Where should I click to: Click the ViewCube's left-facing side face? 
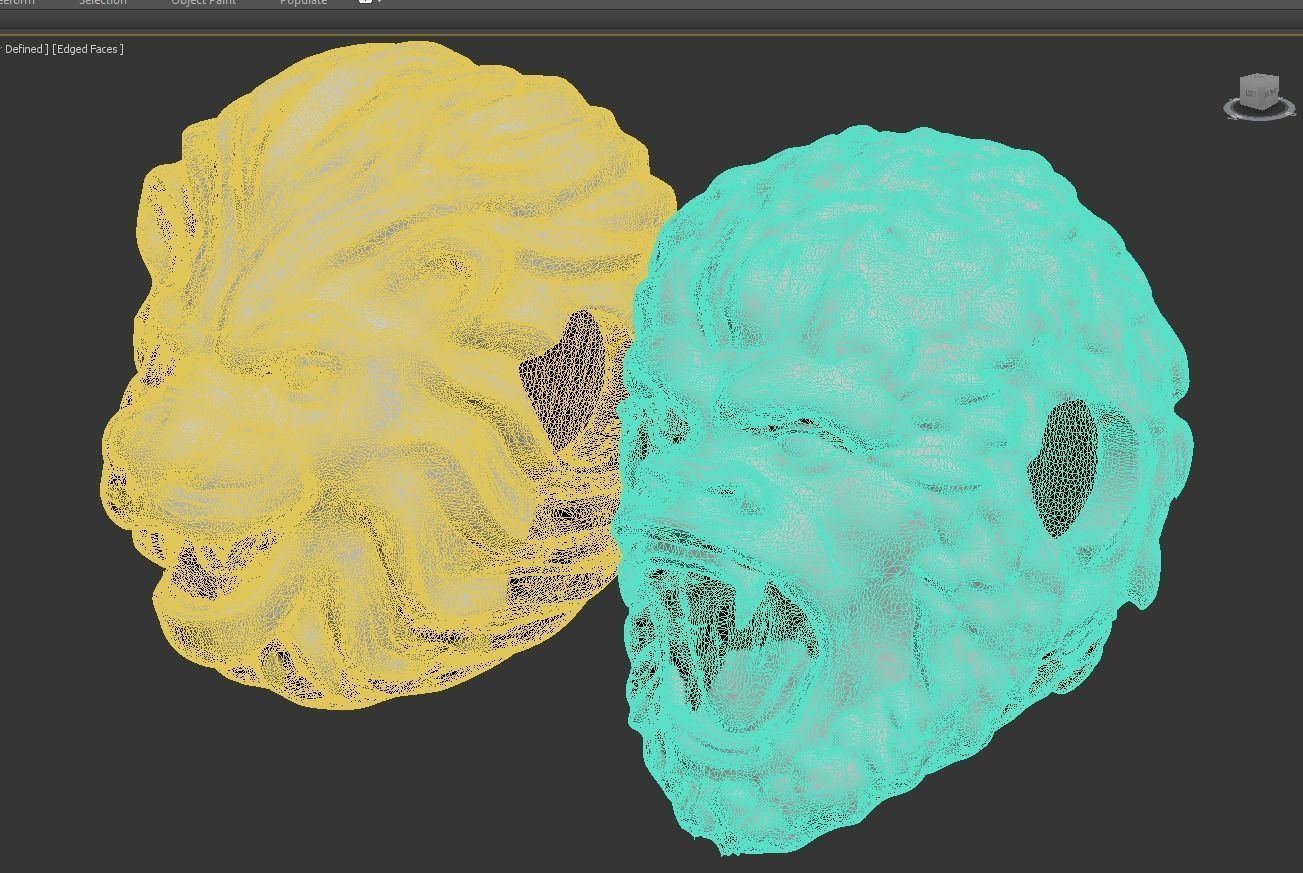point(1251,97)
